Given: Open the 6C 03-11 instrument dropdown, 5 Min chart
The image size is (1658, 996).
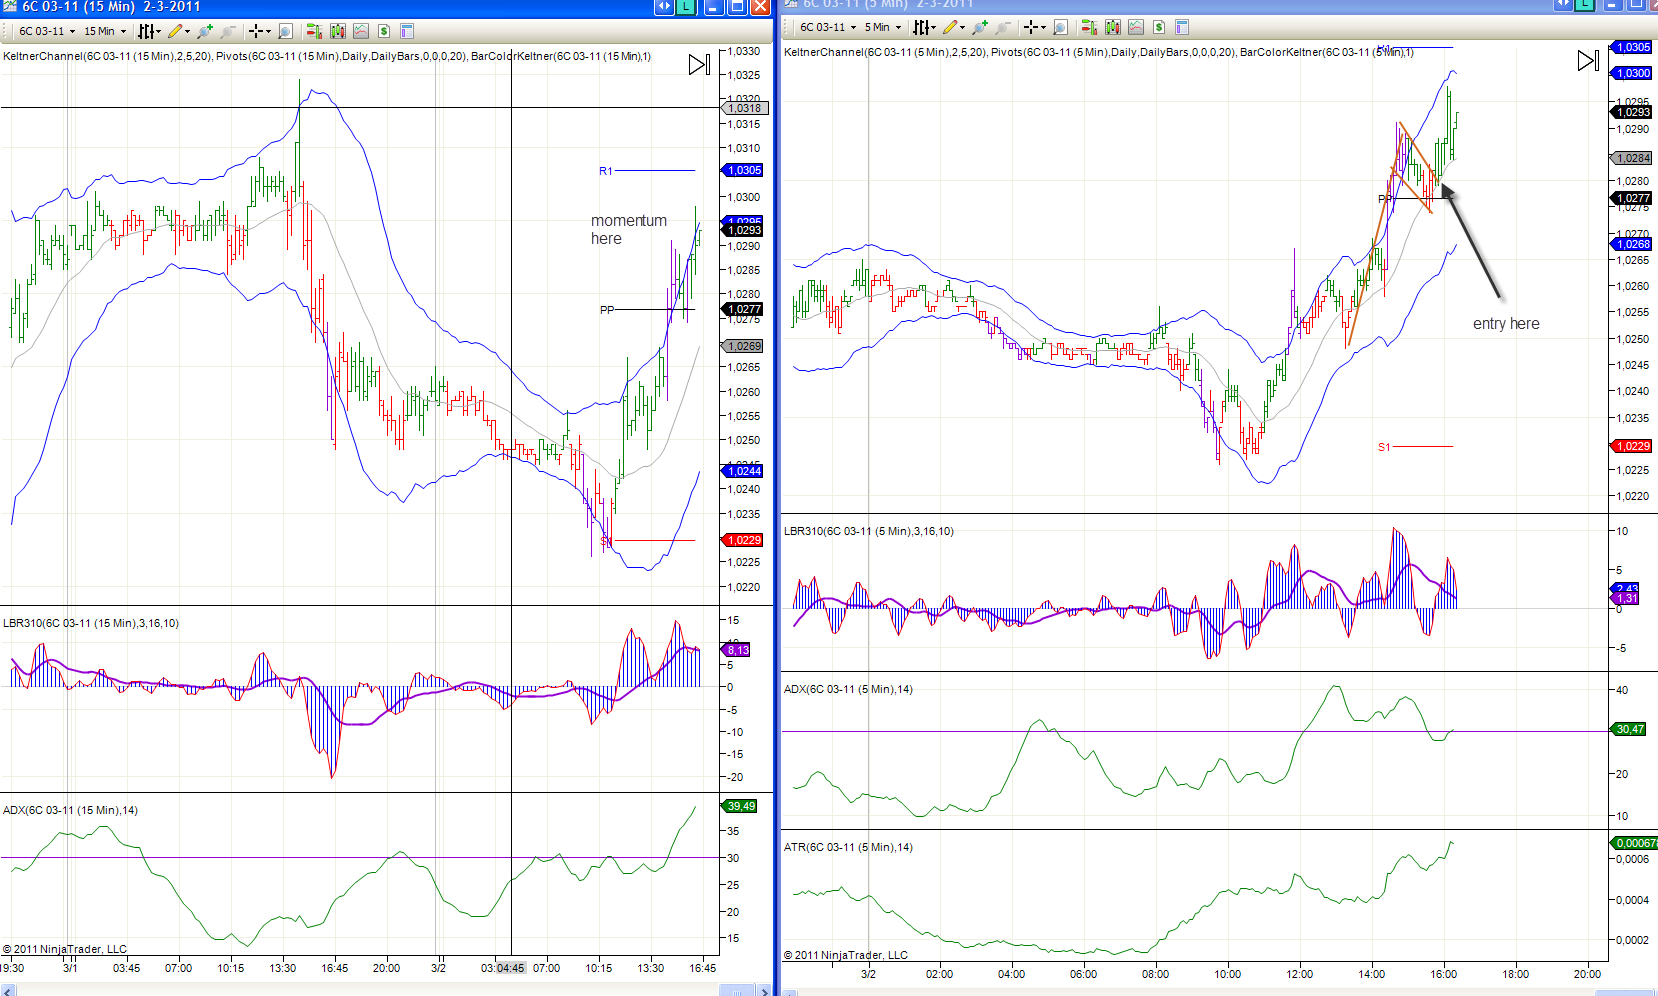Looking at the screenshot, I should point(828,27).
